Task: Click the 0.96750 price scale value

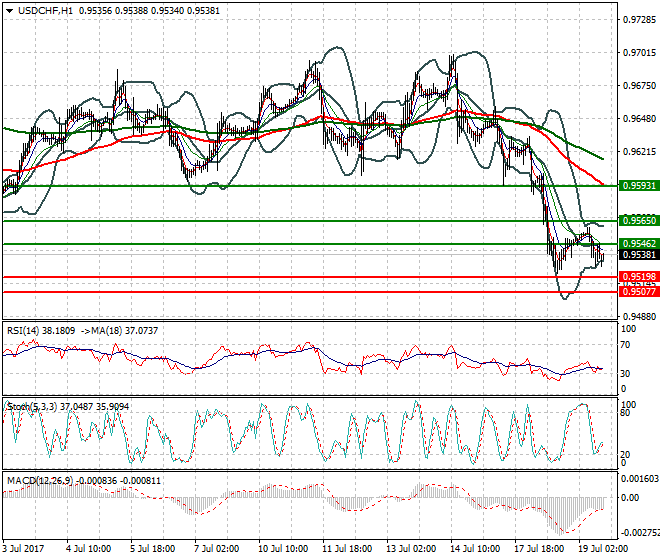Action: pyautogui.click(x=639, y=85)
